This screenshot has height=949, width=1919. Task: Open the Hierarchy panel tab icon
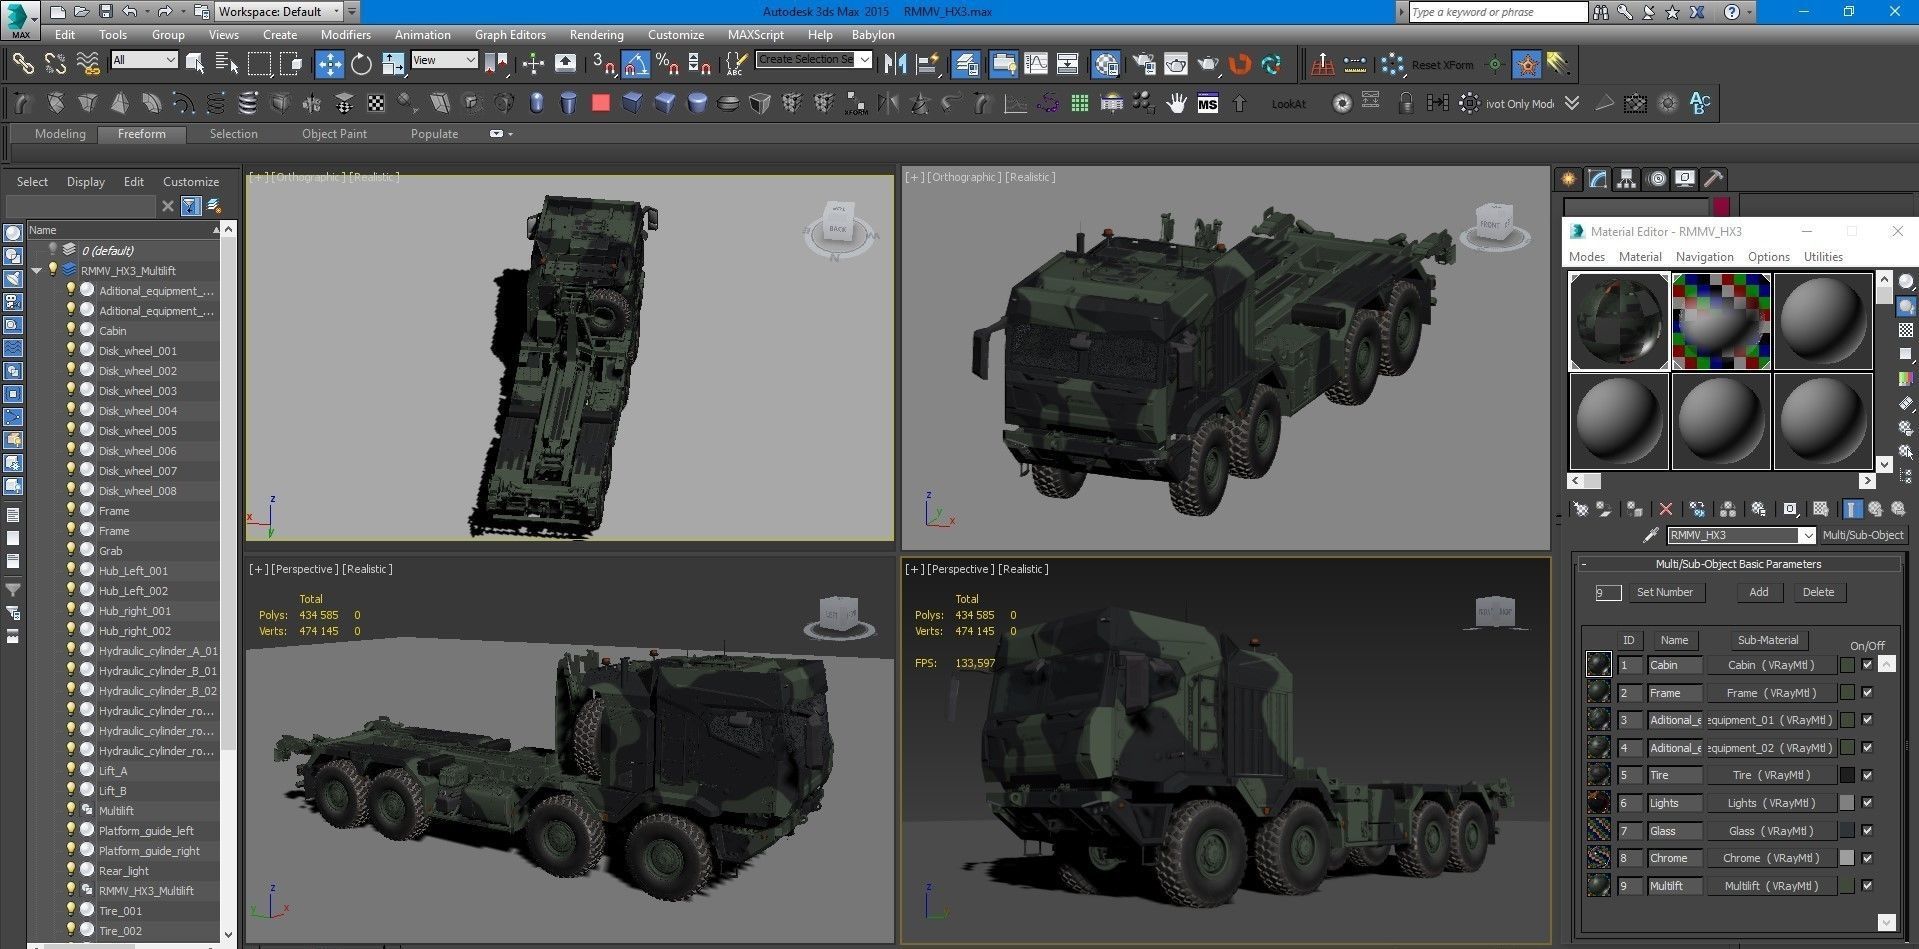pos(1627,179)
